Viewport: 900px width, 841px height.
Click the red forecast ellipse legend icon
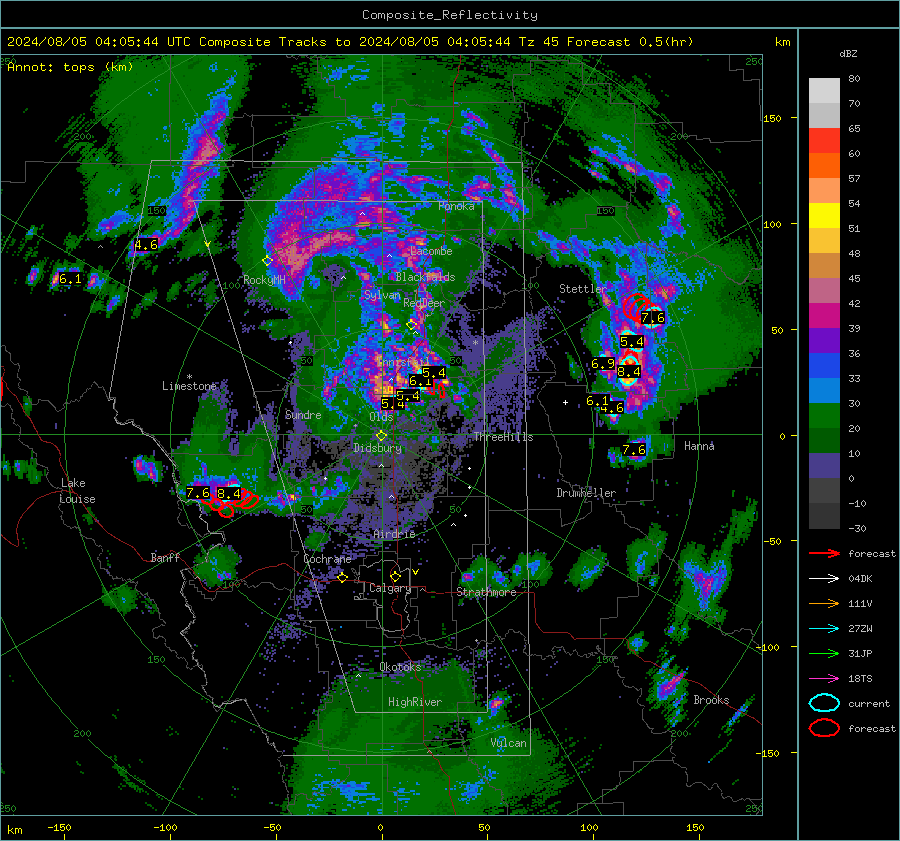pos(824,728)
